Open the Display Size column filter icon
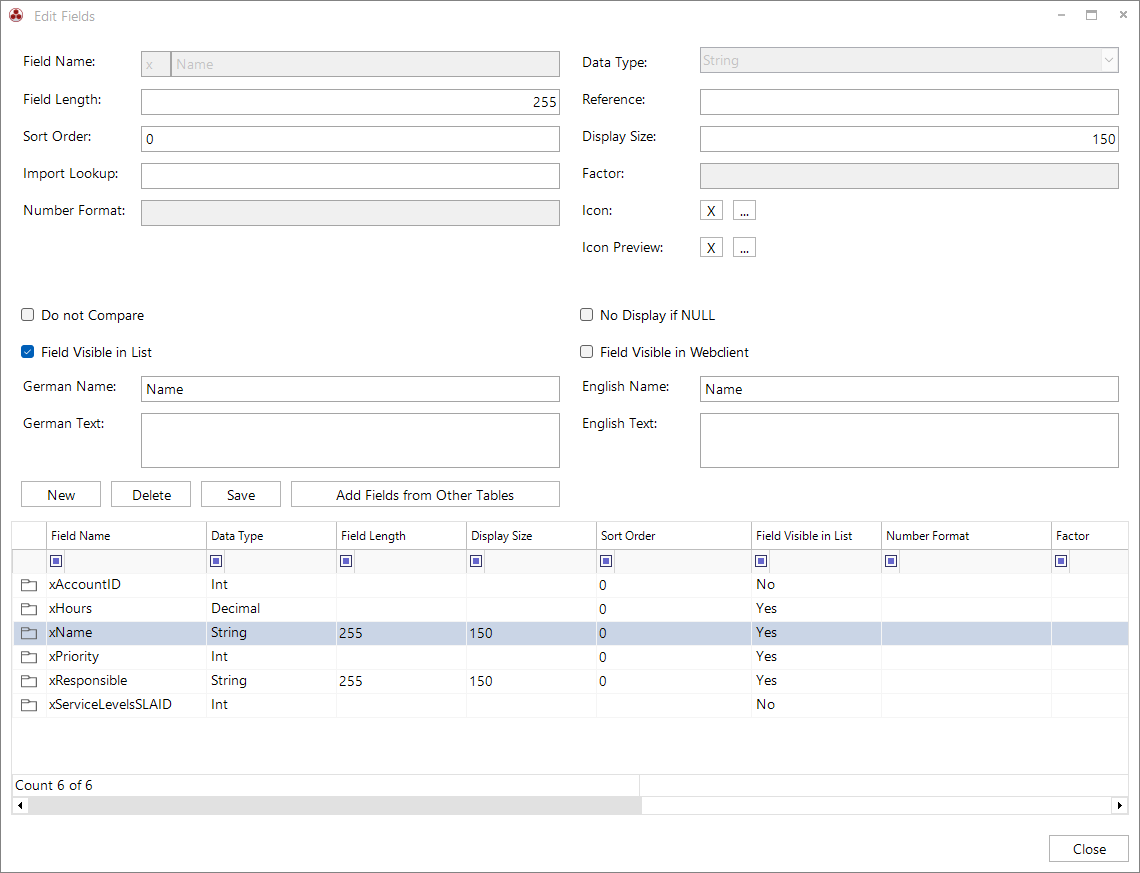This screenshot has width=1140, height=873. [x=476, y=561]
